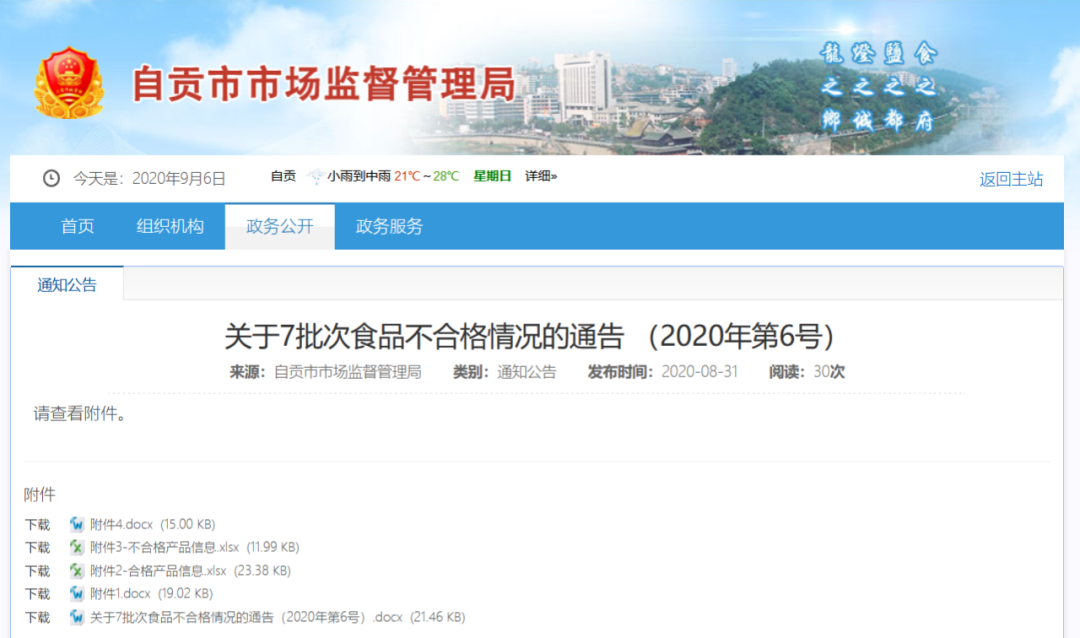
Task: Expand weather details via 详细» link
Action: [x=541, y=176]
